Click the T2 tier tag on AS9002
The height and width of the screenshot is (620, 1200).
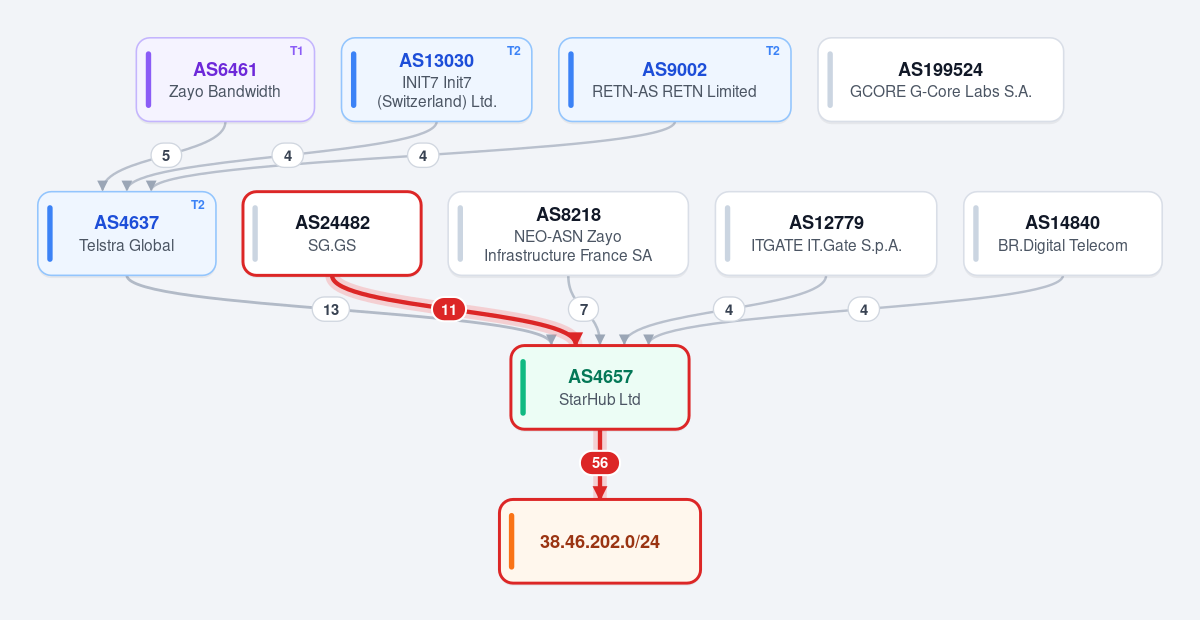[772, 51]
